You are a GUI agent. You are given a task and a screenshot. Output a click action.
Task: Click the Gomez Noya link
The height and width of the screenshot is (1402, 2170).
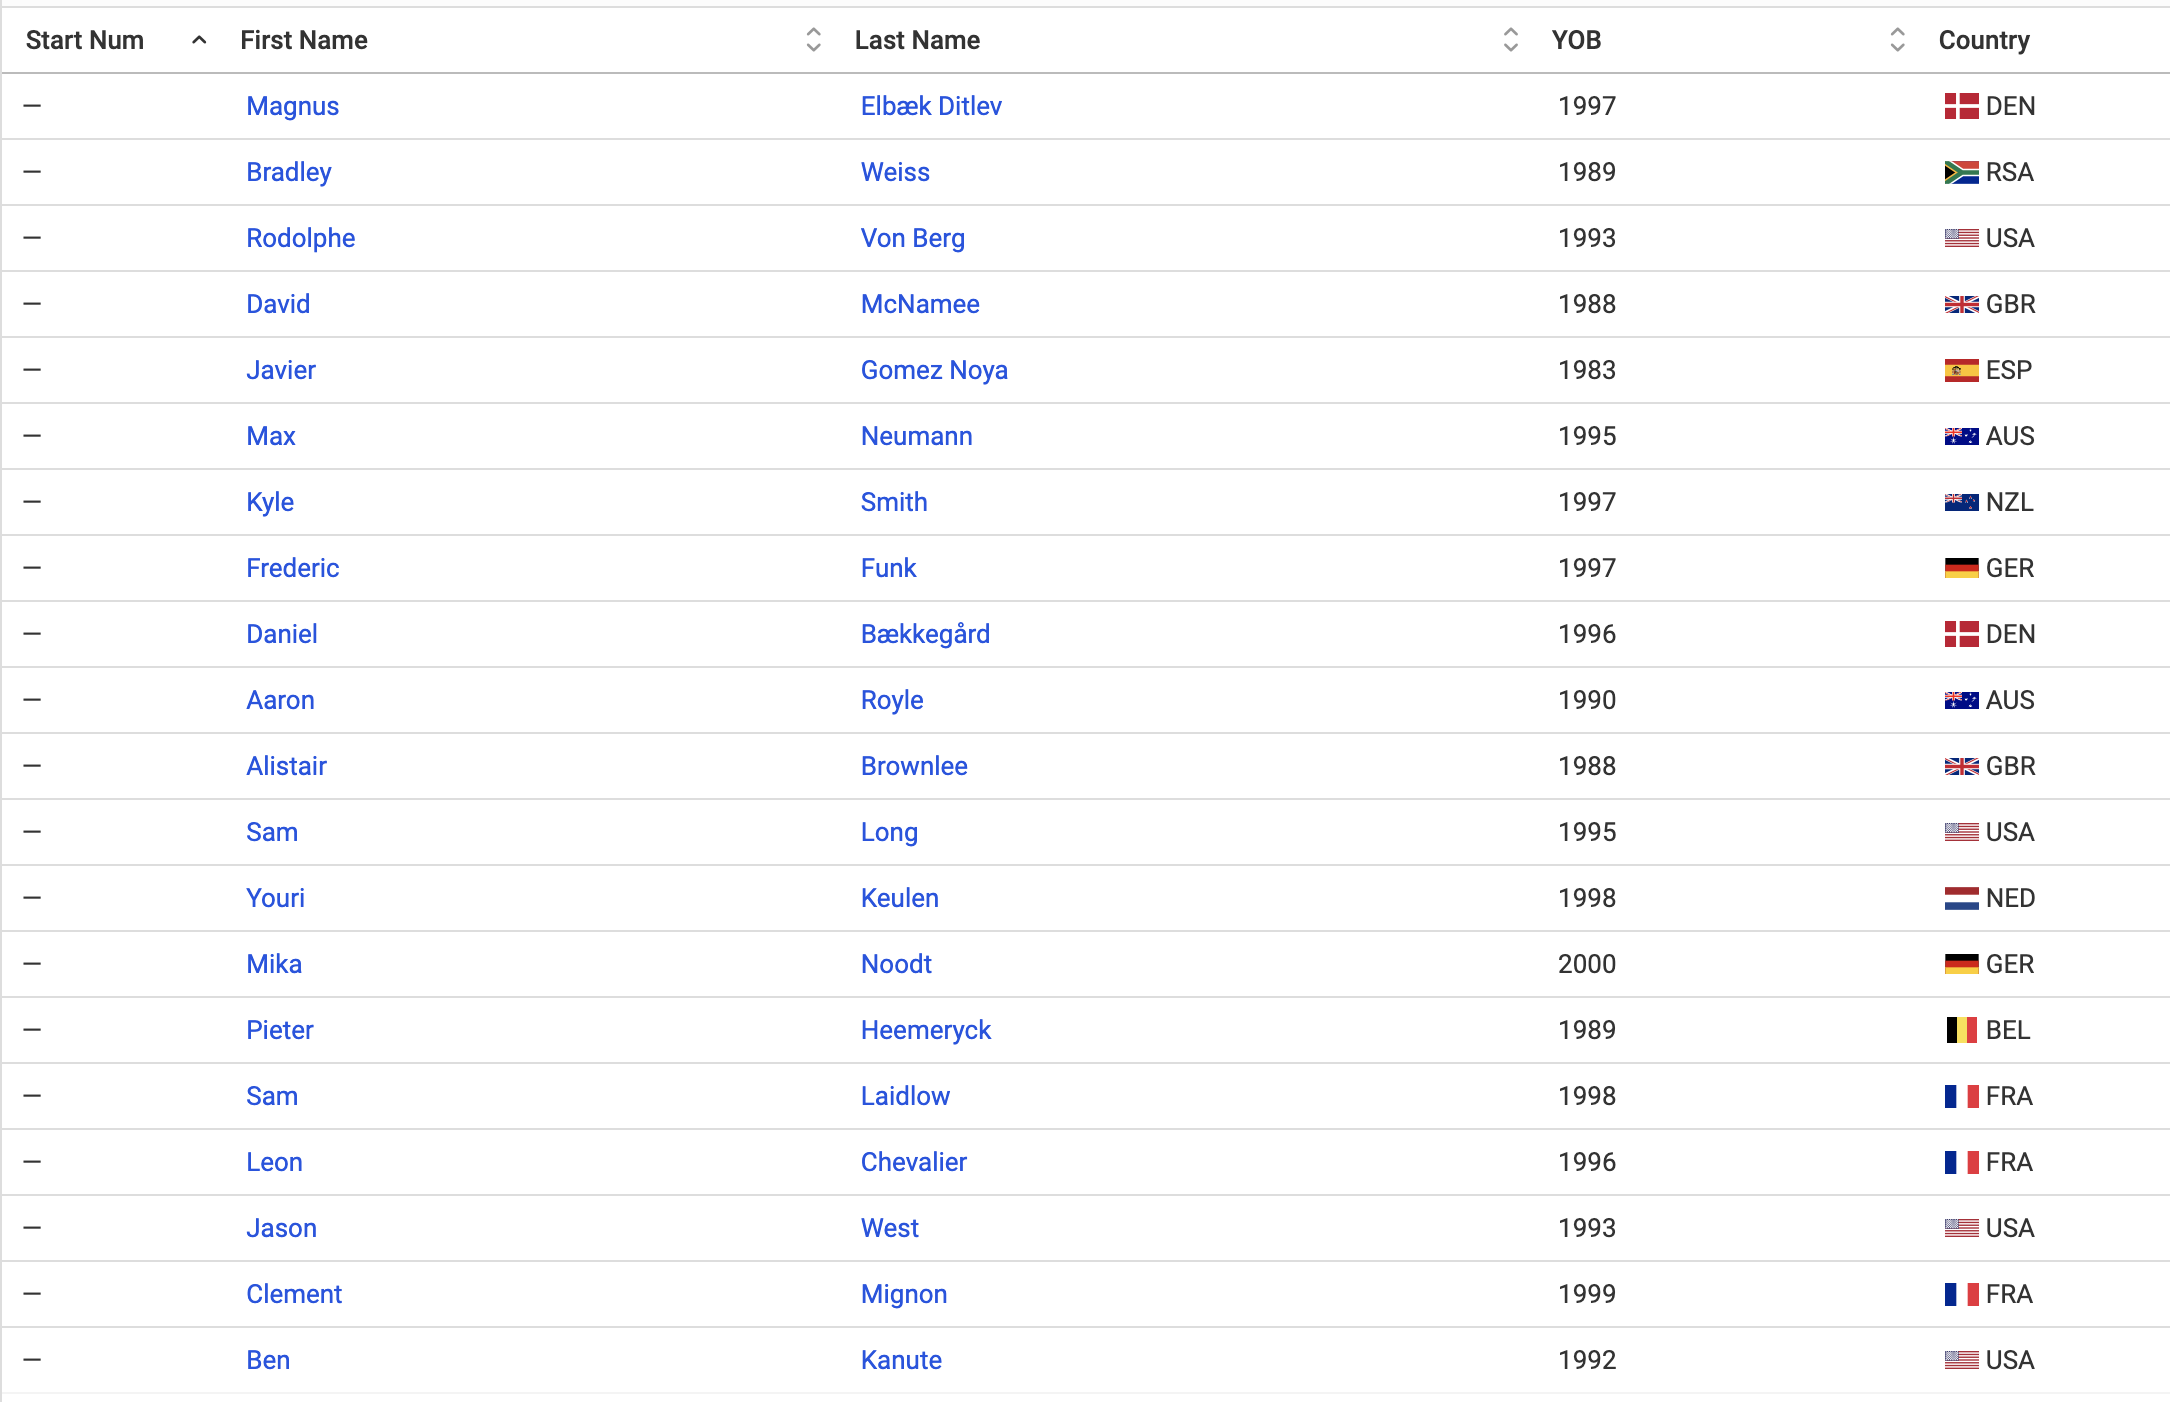(x=933, y=370)
